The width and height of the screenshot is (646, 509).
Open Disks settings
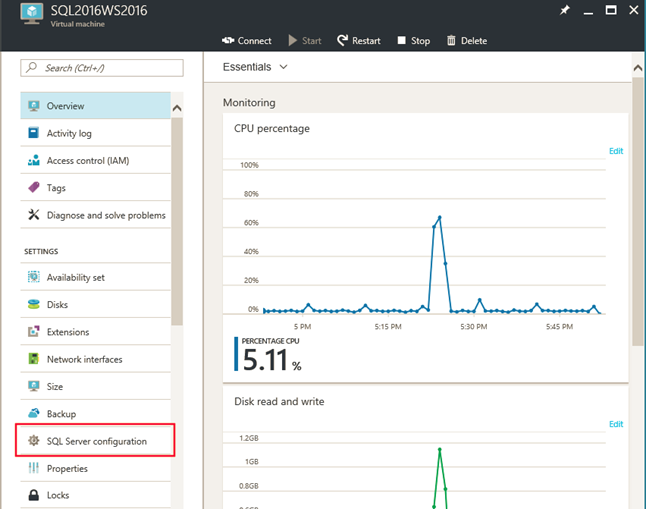(x=96, y=305)
